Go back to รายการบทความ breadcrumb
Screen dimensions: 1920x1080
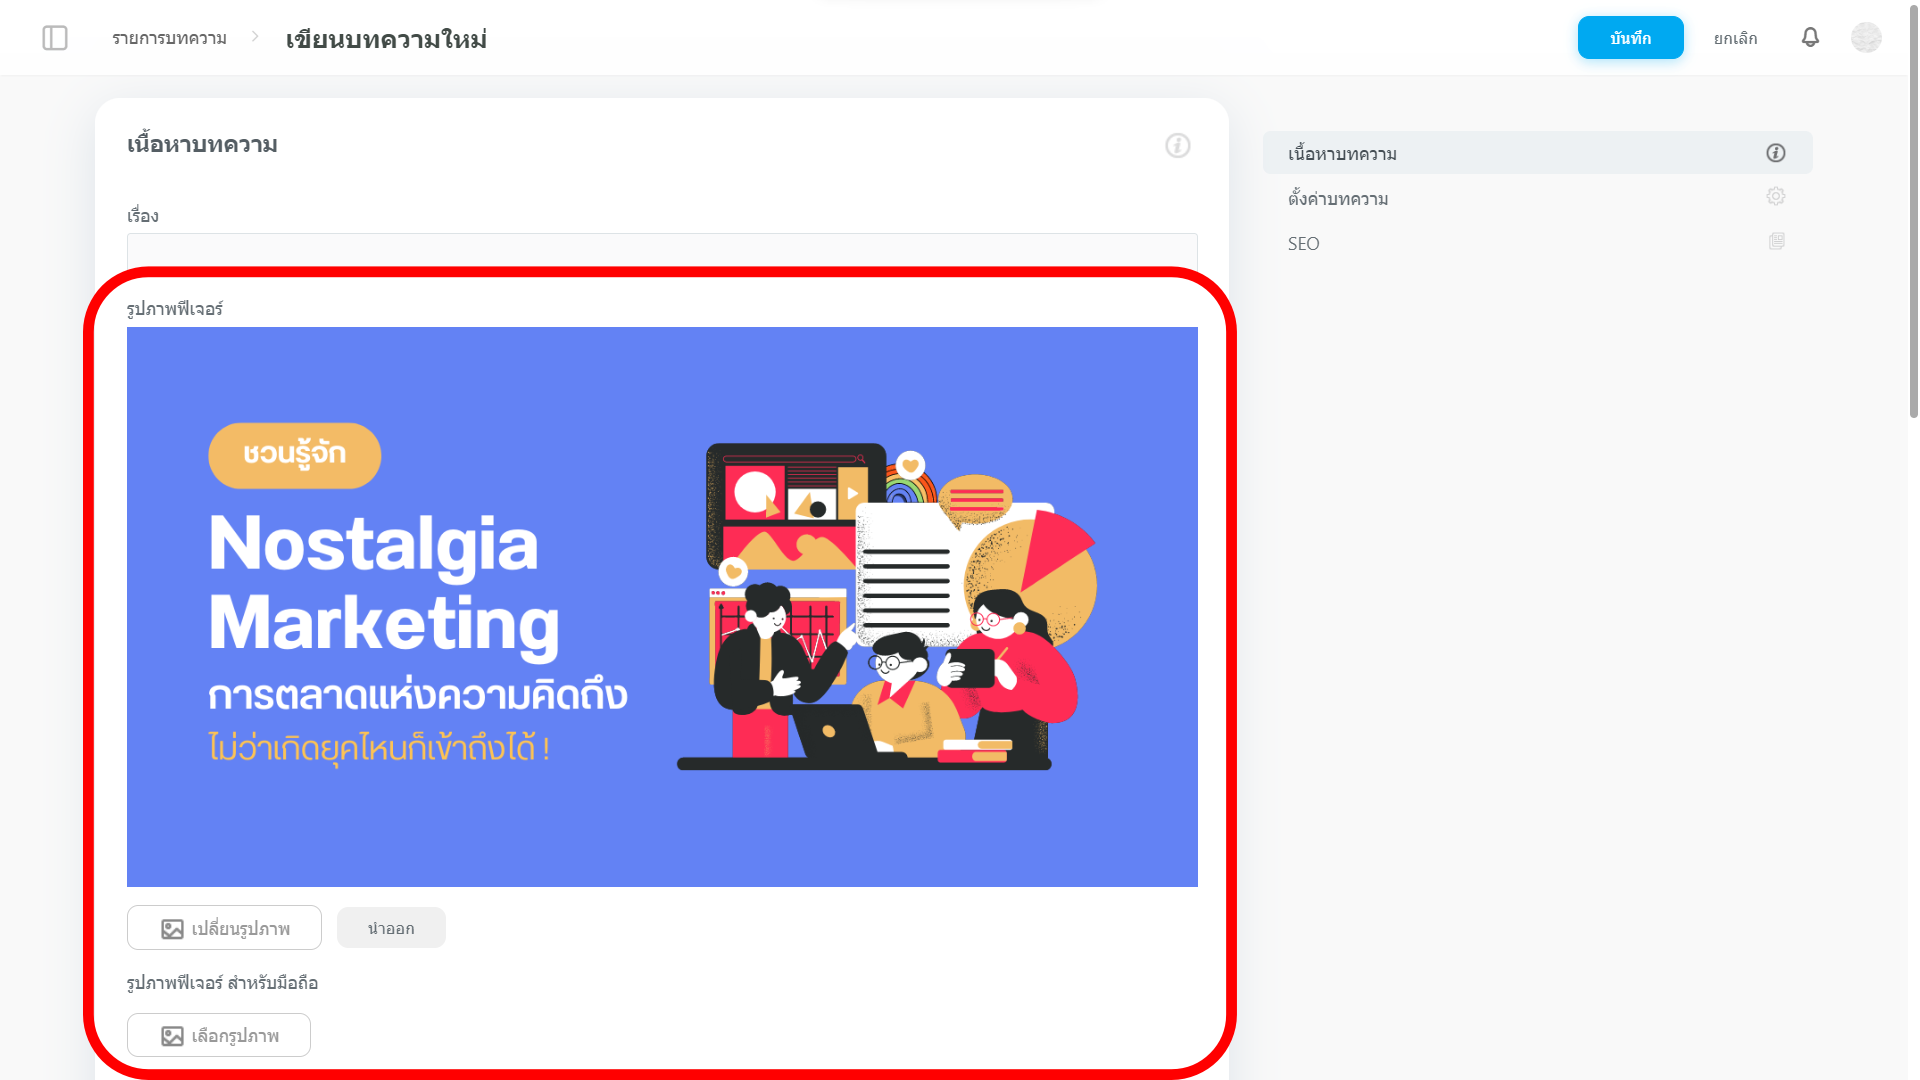(169, 38)
